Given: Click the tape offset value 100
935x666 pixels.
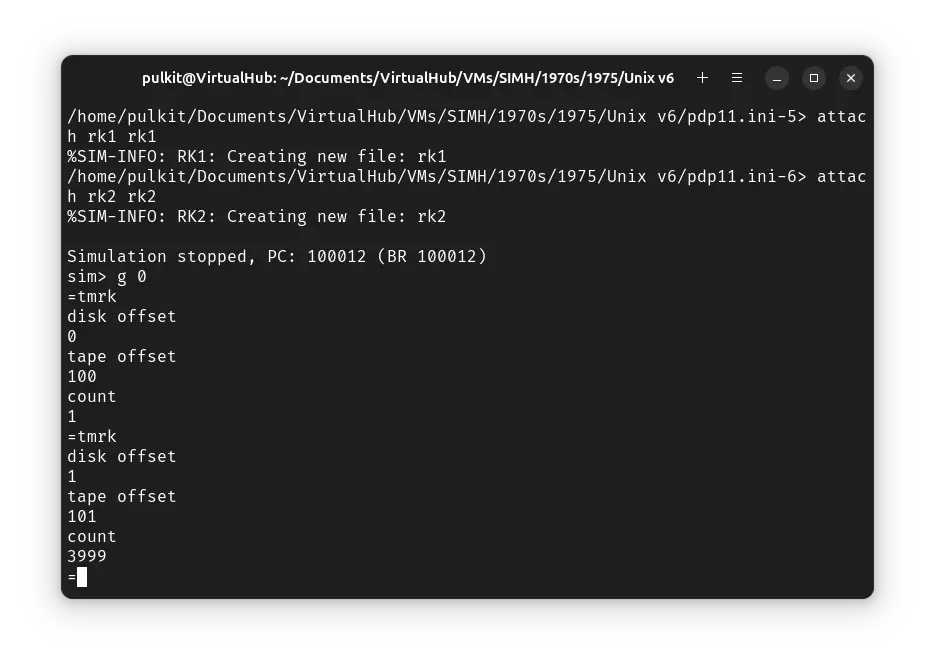Looking at the screenshot, I should tap(82, 377).
